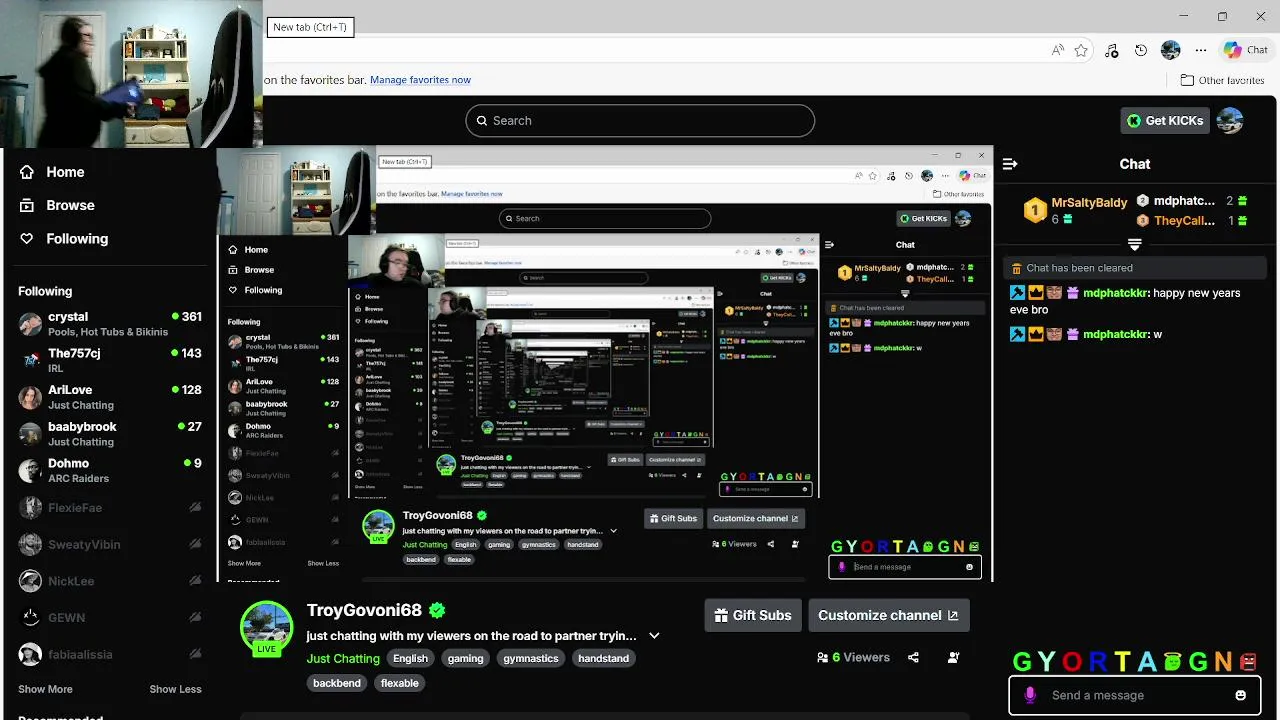
Task: Click Customize channel button
Action: coord(888,615)
